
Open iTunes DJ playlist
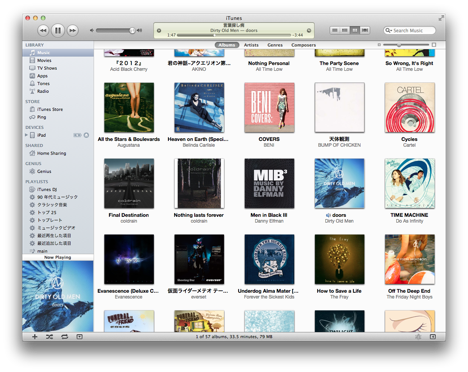click(58, 189)
